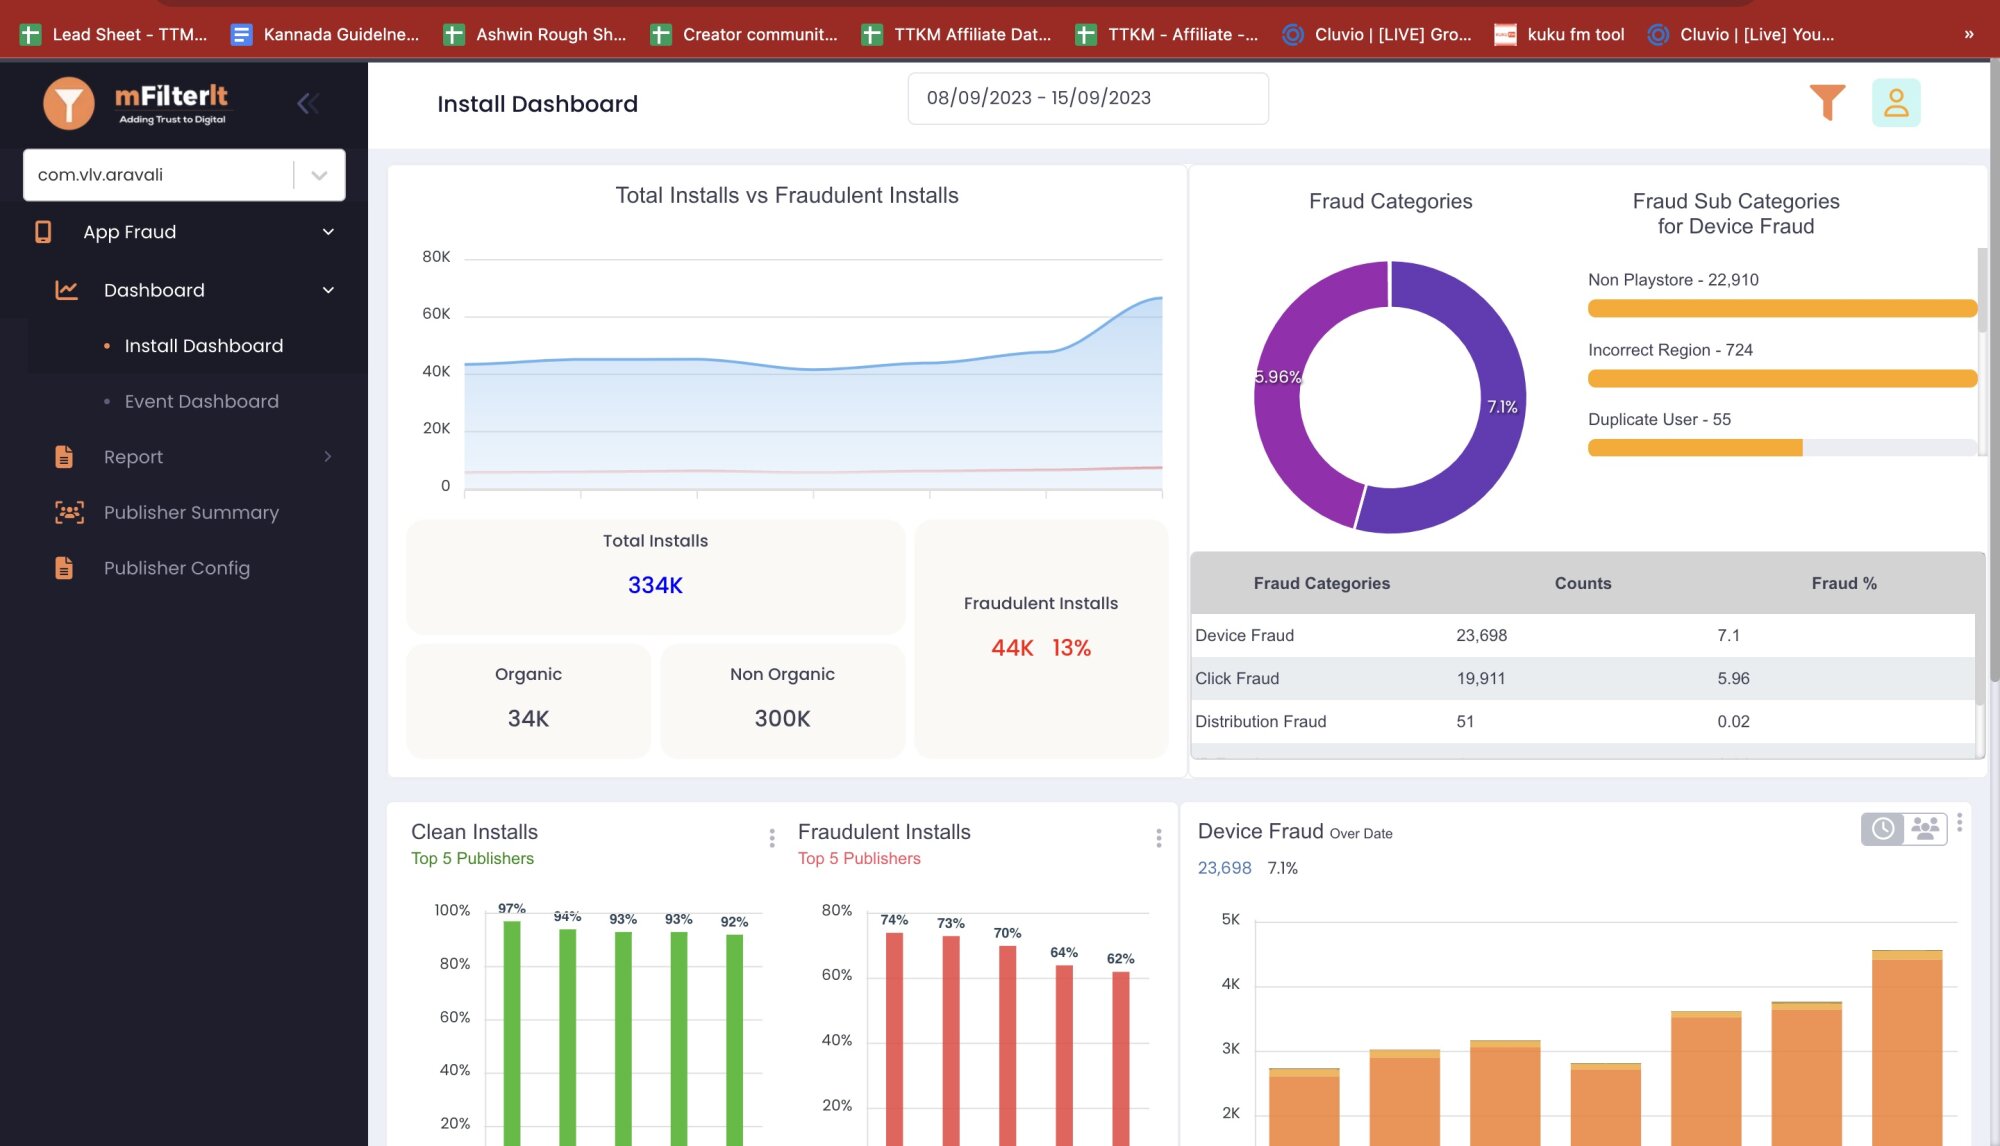Screen dimensions: 2000x1146
Task: Expand the App Fraud section chevron
Action: 328,232
